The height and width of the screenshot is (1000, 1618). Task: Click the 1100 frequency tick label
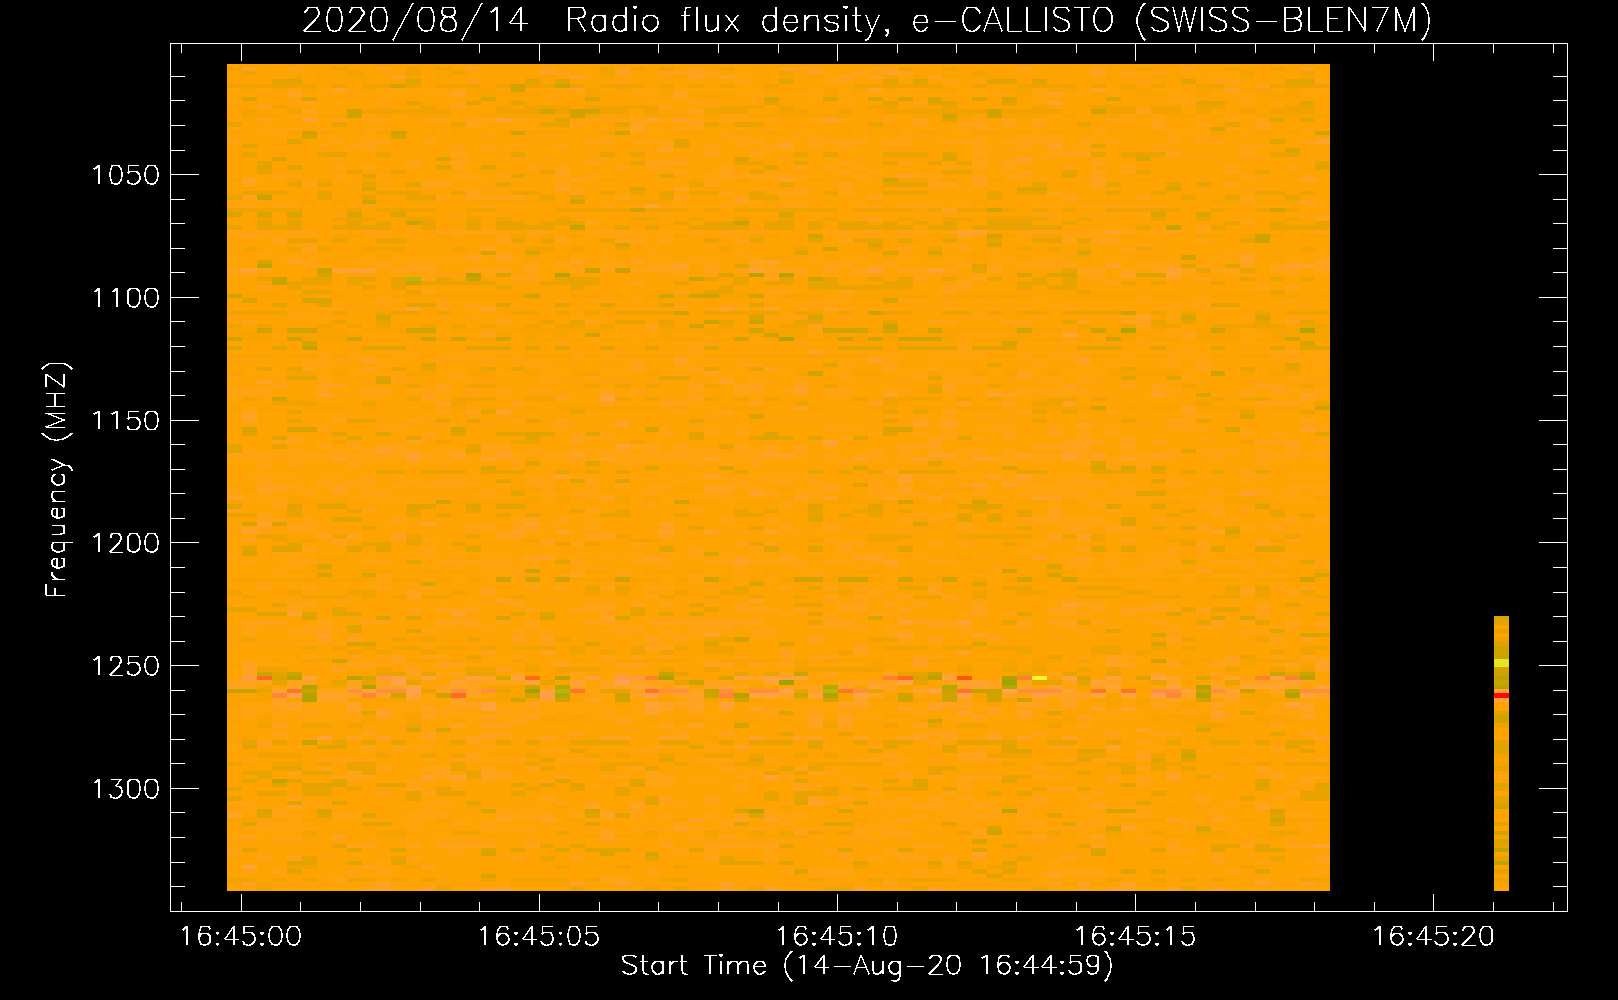[125, 298]
